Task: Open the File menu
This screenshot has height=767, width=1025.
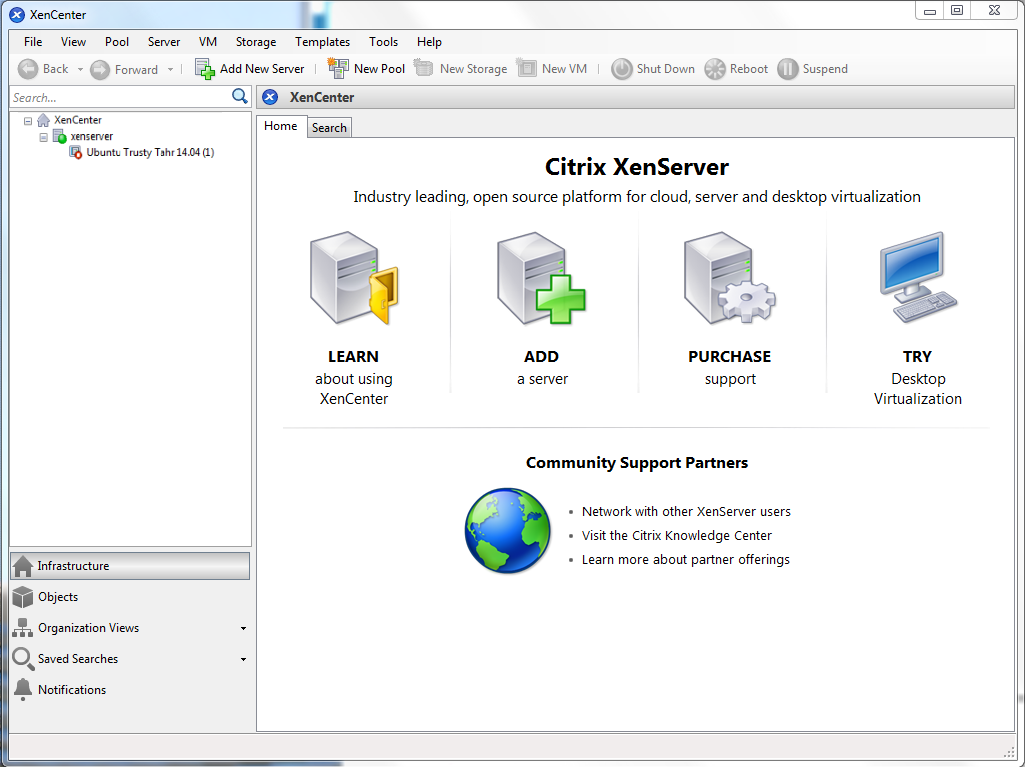Action: point(33,42)
